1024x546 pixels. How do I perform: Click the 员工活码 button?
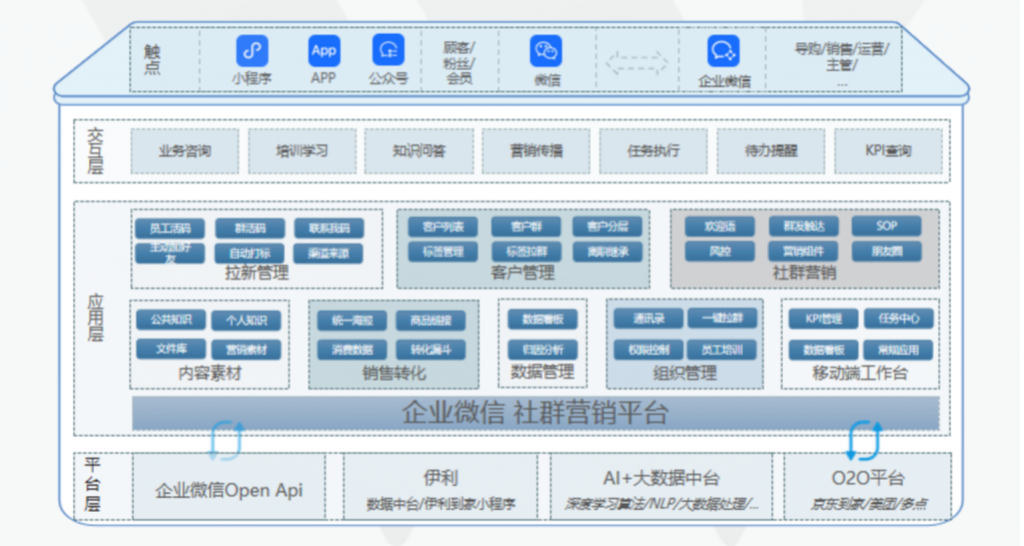point(170,228)
